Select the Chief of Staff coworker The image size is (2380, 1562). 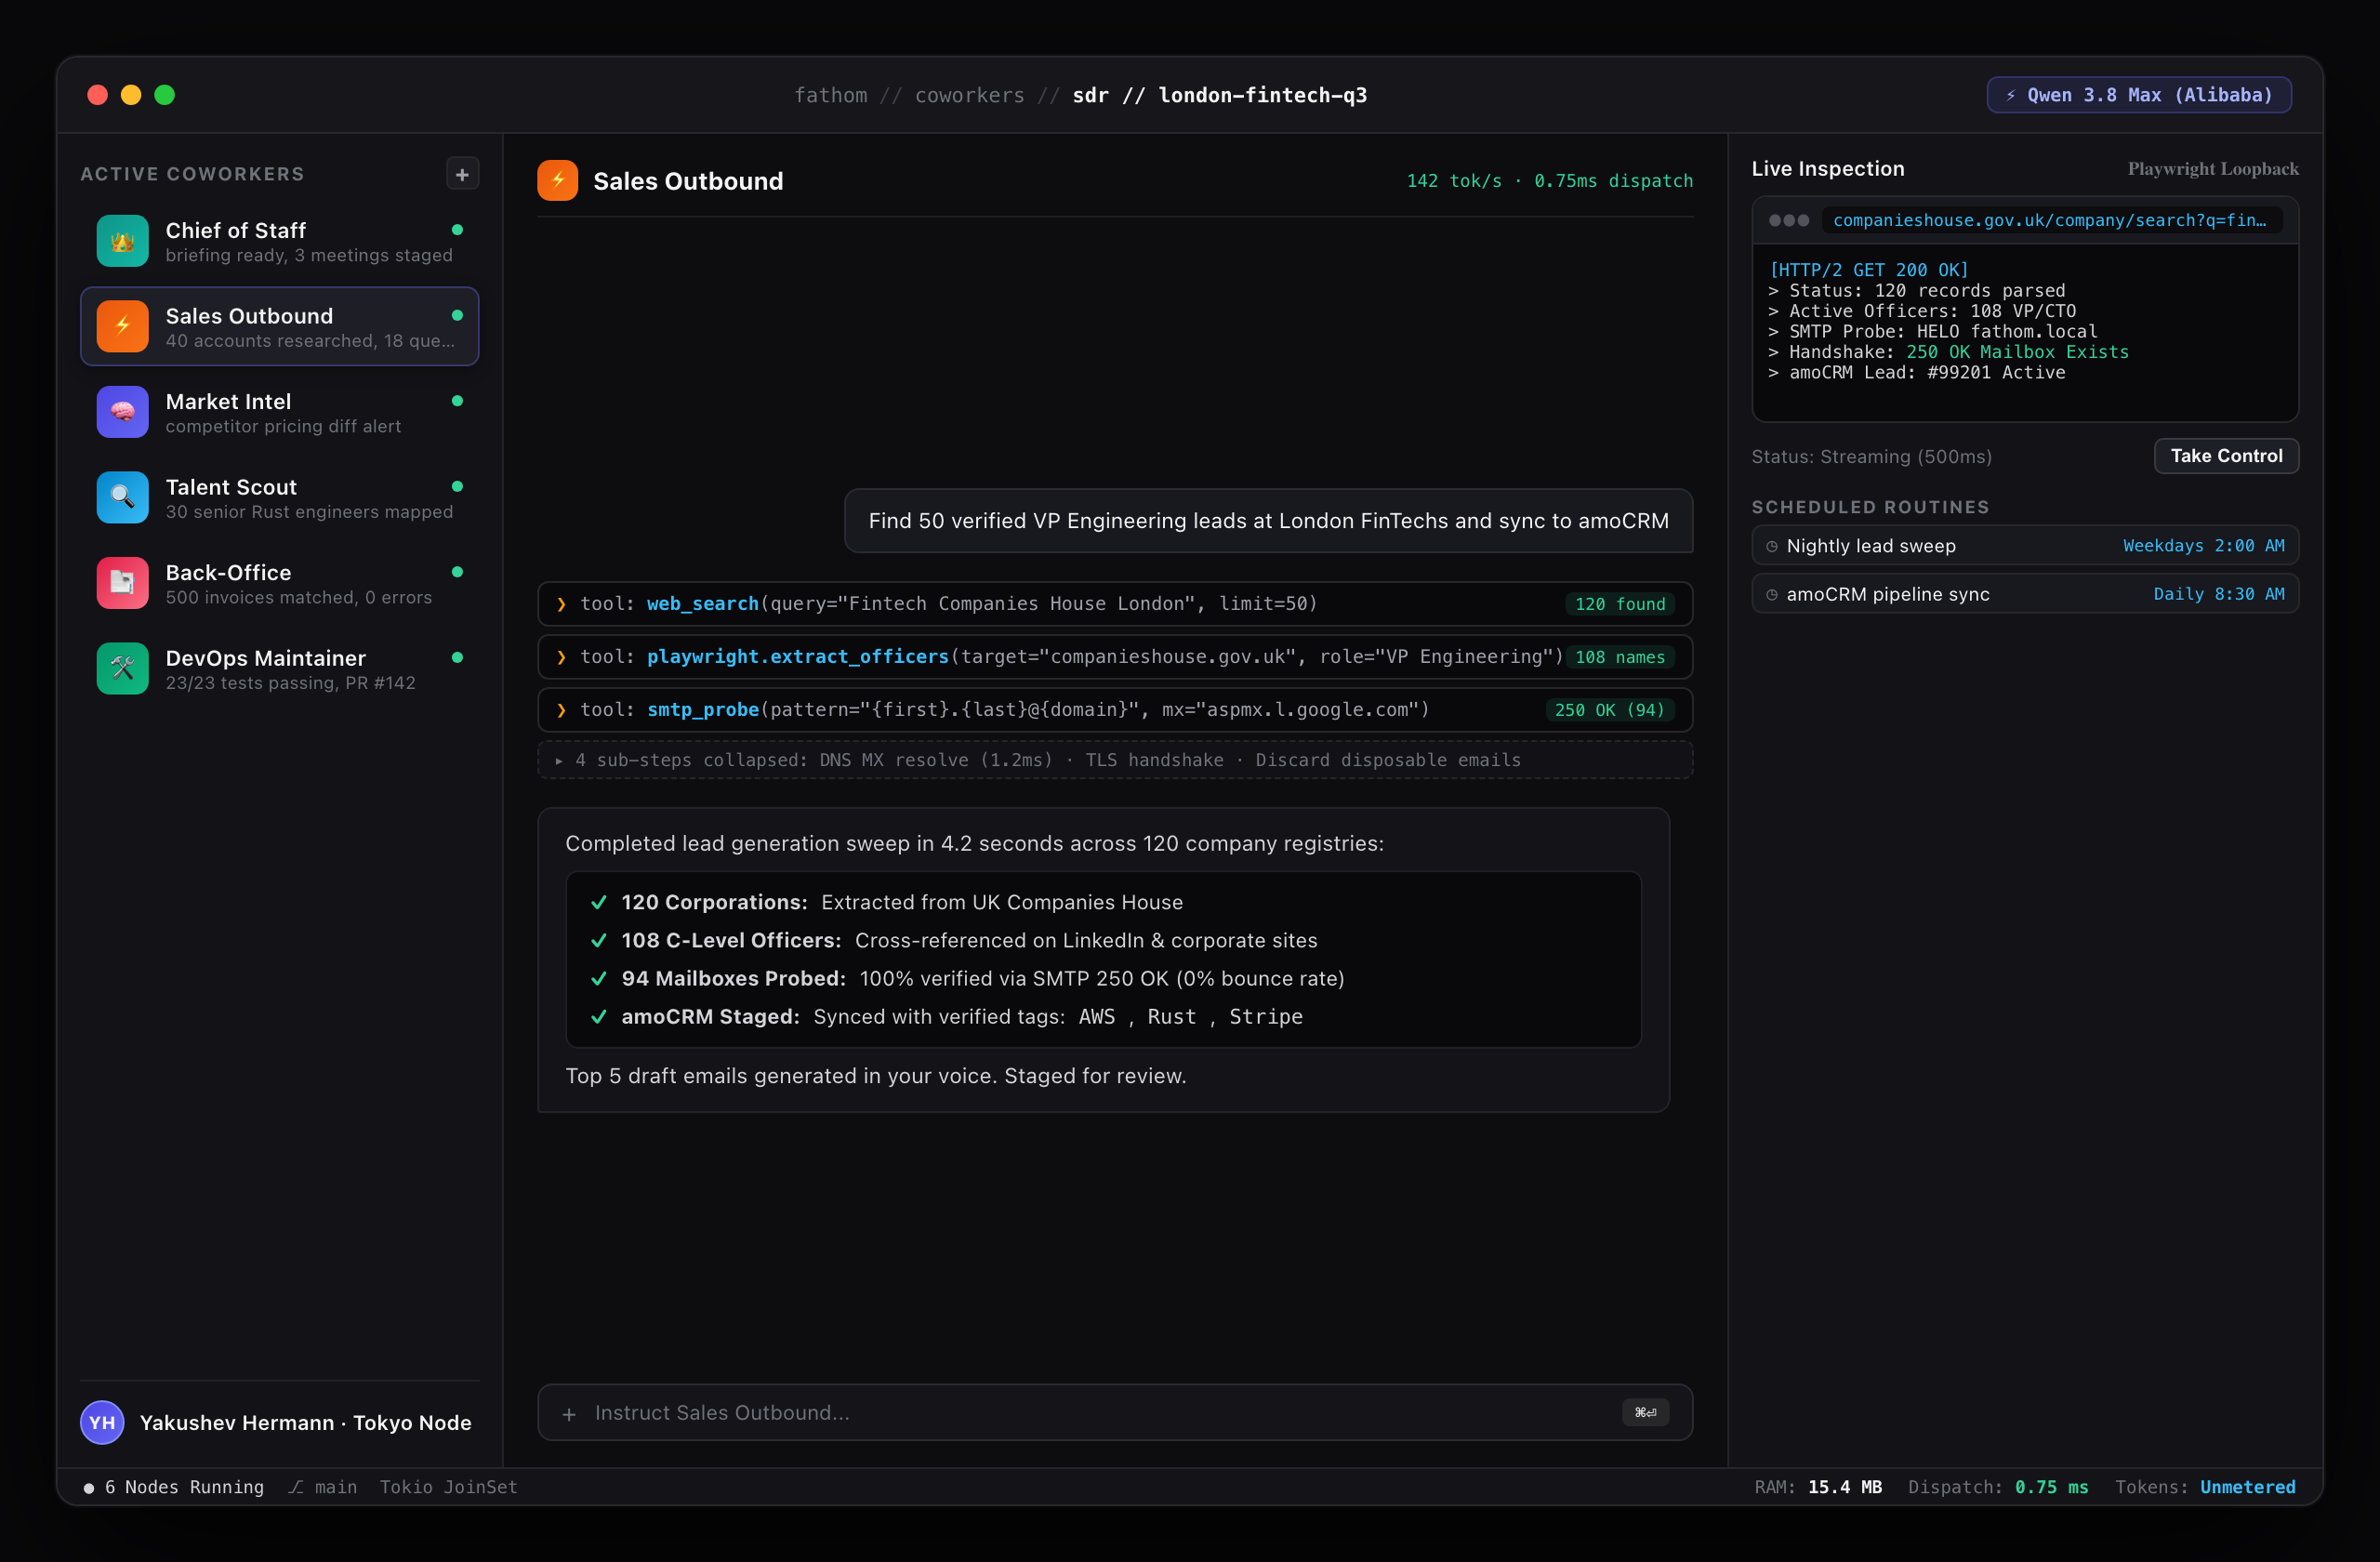[x=279, y=241]
